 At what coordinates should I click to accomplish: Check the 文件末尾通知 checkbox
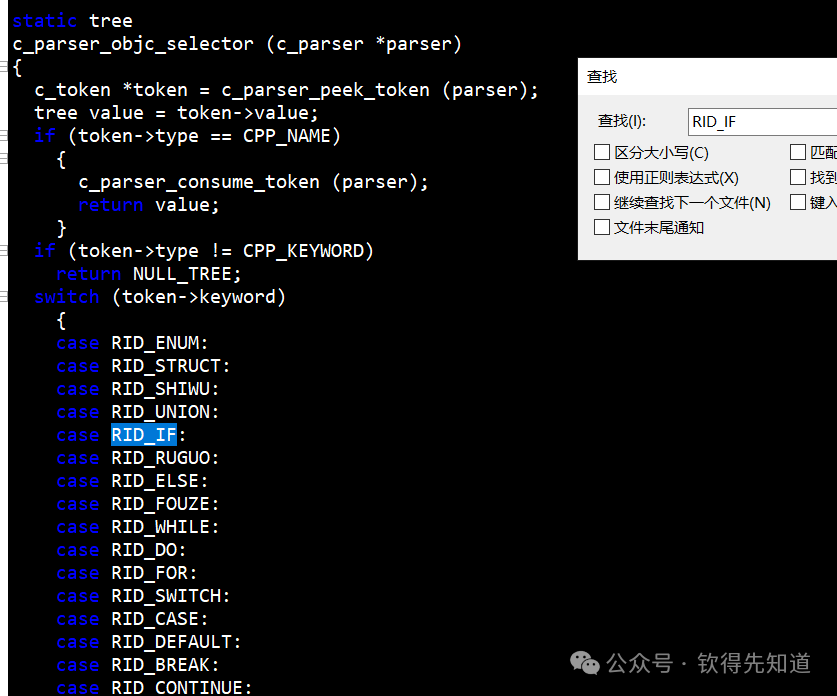[x=602, y=227]
